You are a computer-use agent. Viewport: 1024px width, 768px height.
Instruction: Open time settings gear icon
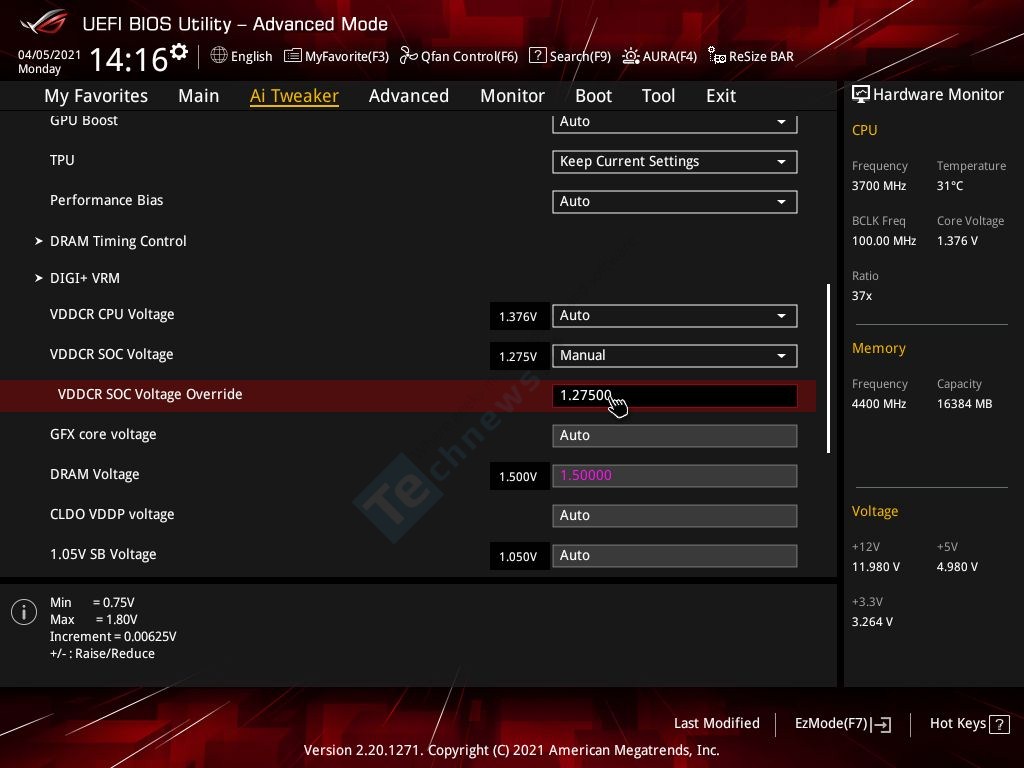coord(179,51)
